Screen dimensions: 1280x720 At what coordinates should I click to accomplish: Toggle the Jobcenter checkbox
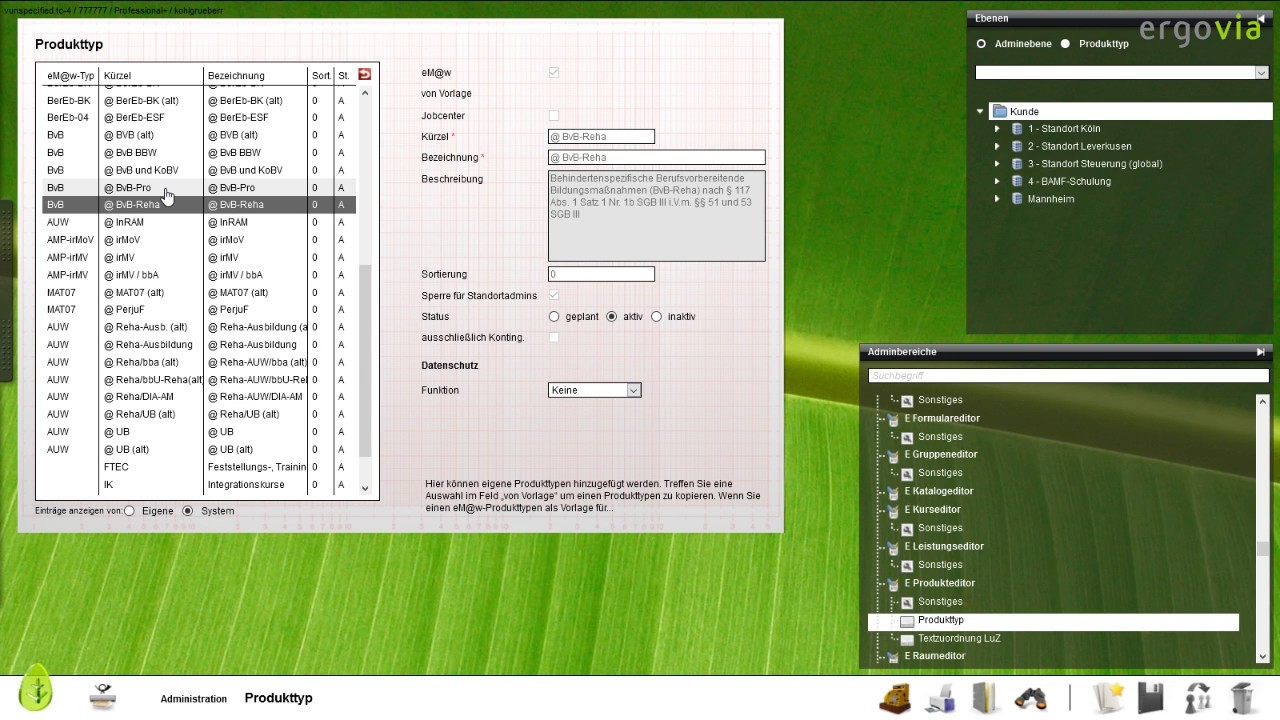(x=554, y=116)
